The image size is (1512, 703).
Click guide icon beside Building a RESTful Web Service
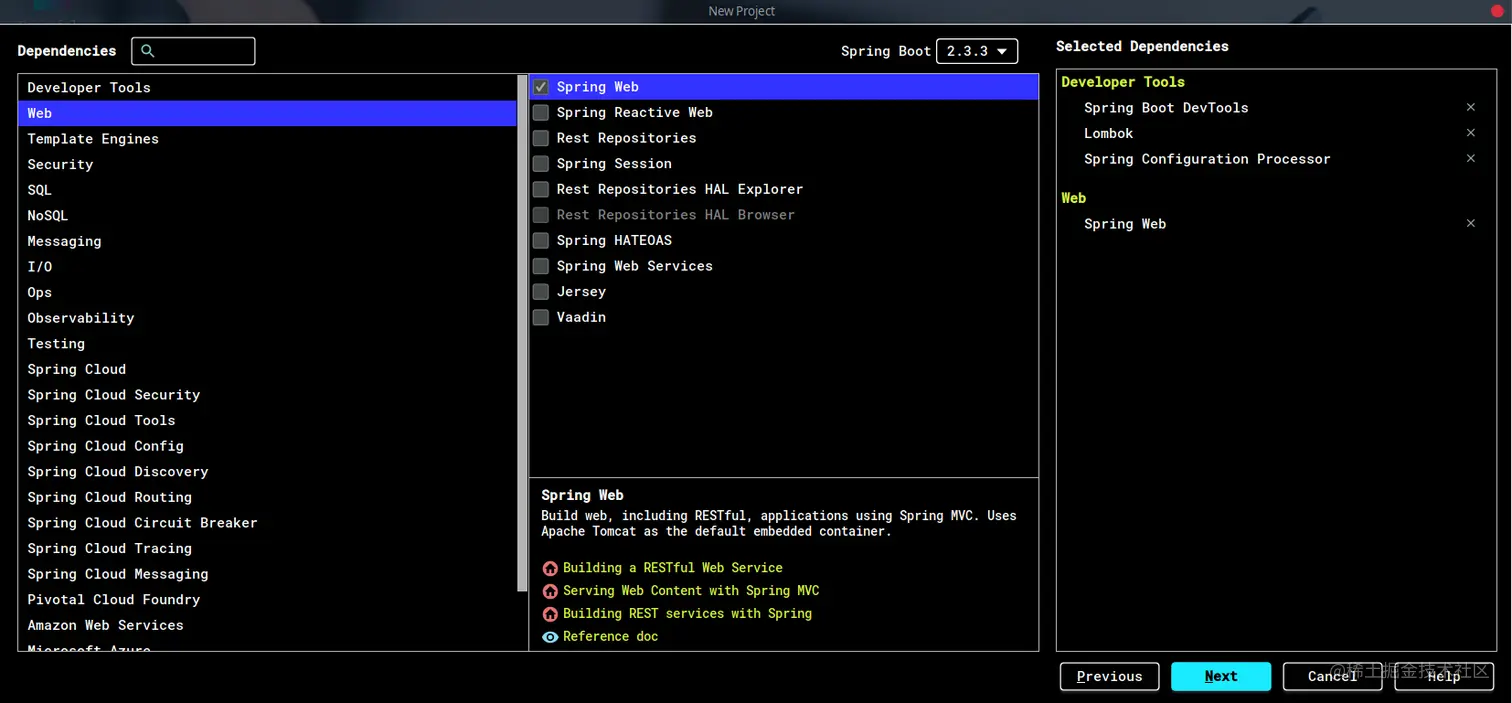tap(550, 568)
